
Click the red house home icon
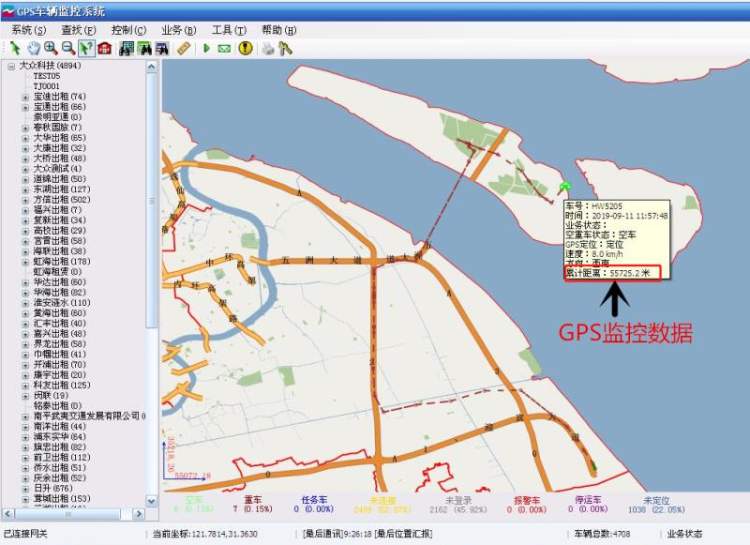tap(104, 48)
